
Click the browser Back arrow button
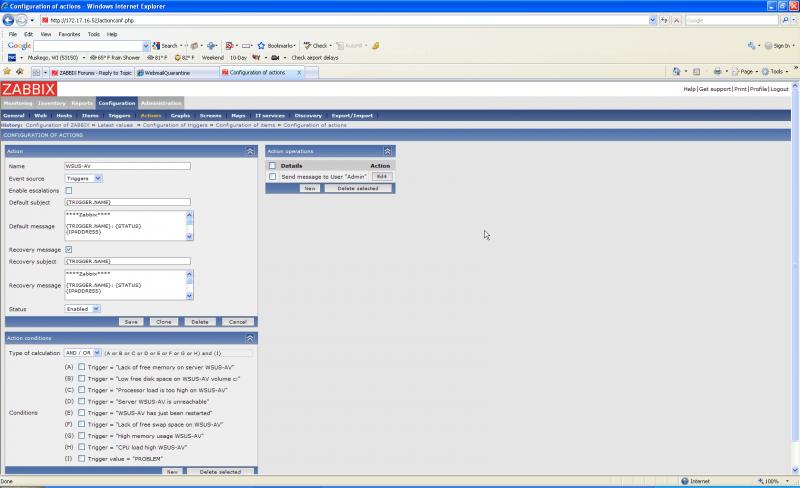tap(8, 20)
